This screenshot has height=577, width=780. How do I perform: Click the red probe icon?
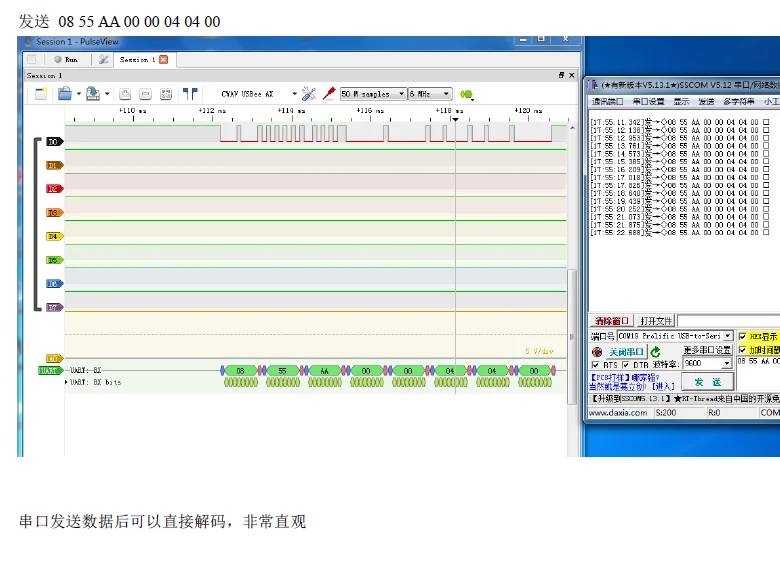pos(328,94)
